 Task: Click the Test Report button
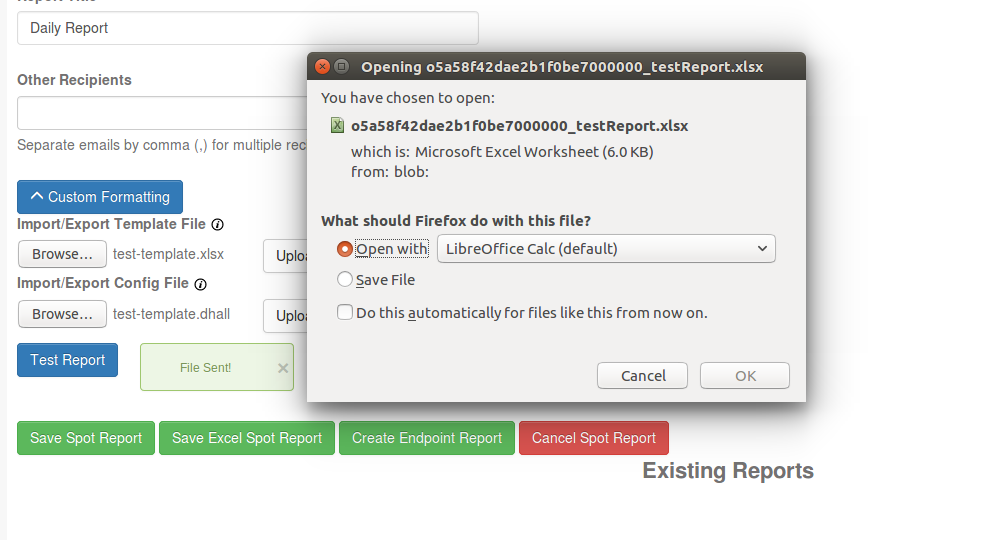coord(68,360)
